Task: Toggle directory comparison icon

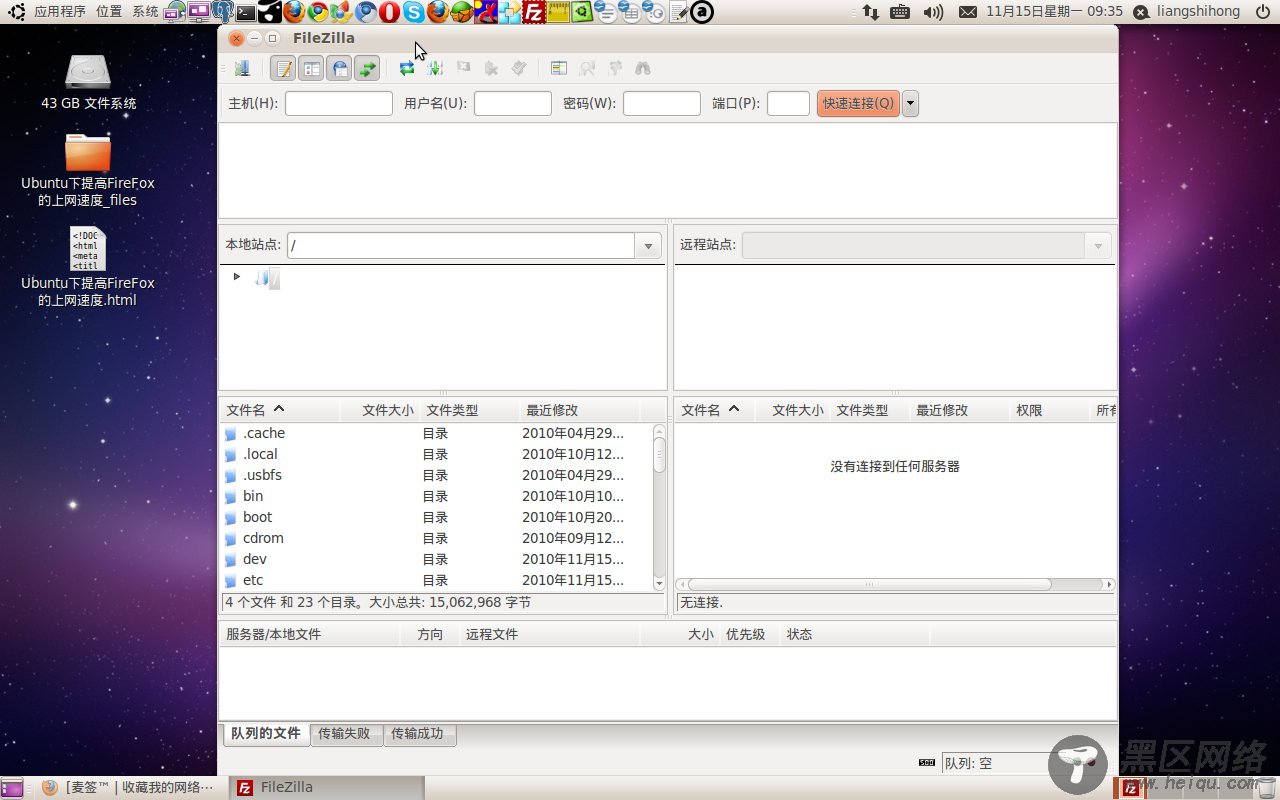Action: click(x=587, y=69)
